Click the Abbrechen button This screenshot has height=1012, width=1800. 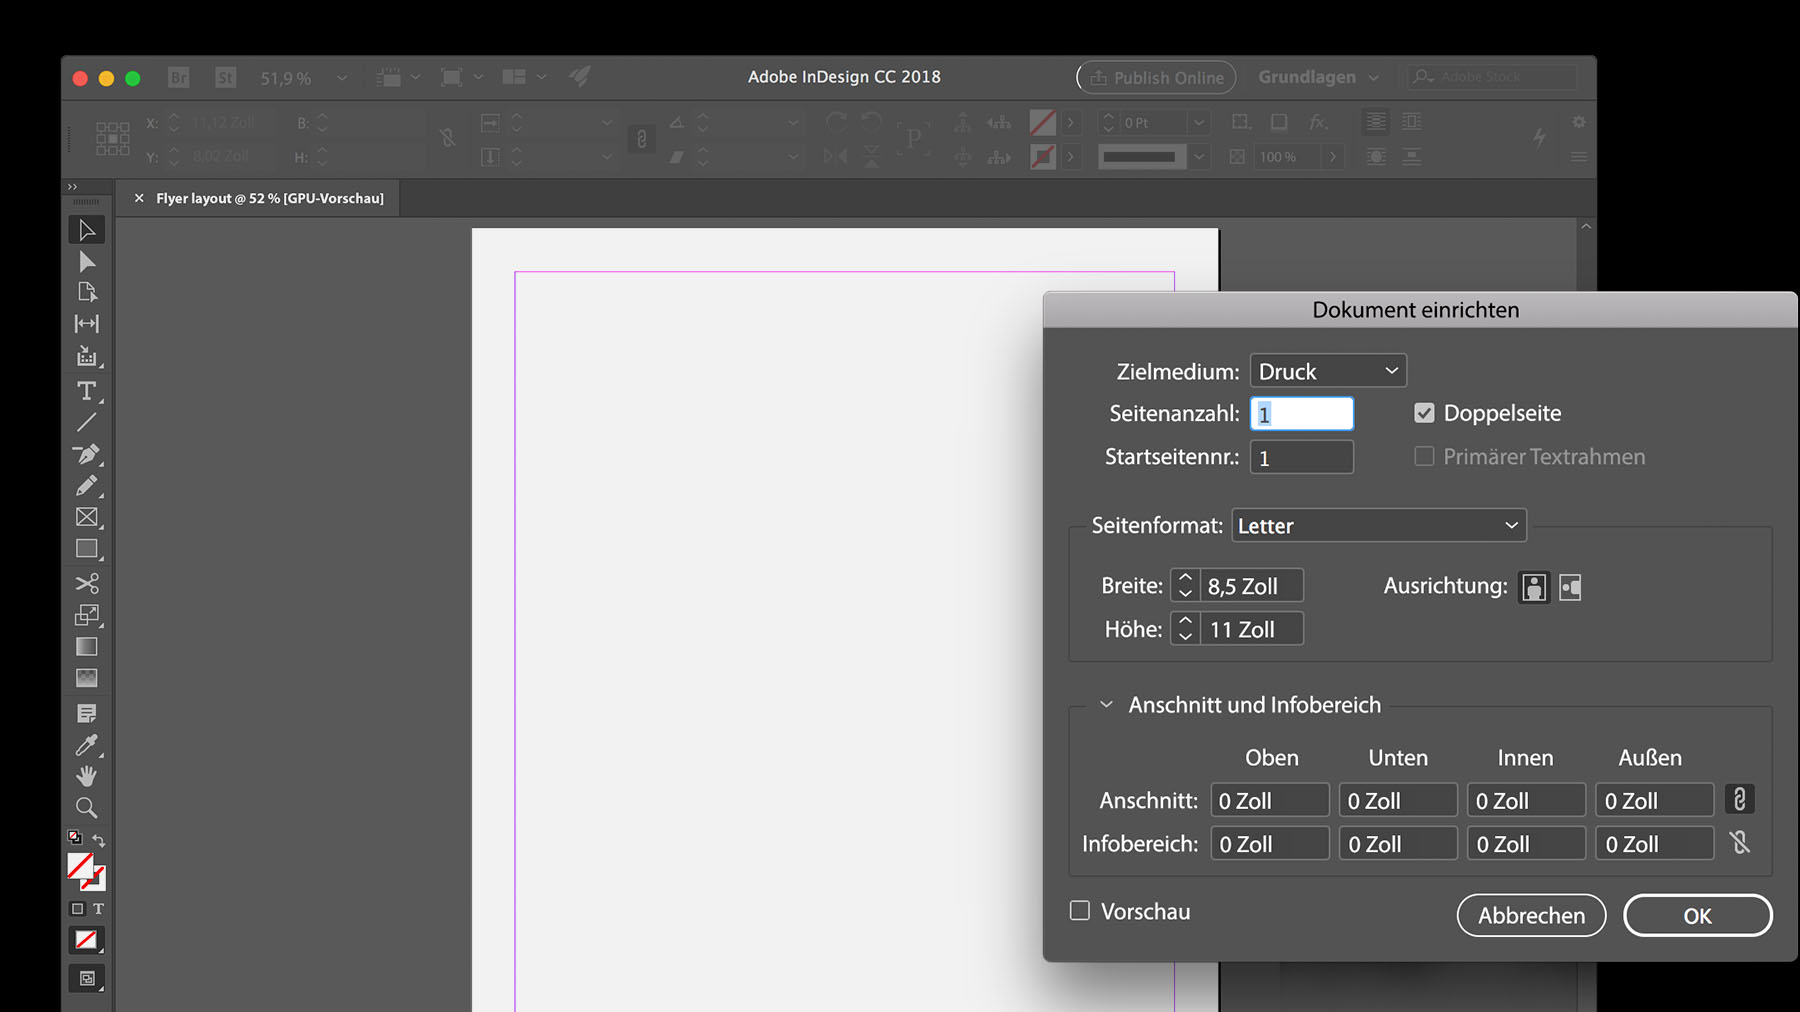[x=1531, y=915]
